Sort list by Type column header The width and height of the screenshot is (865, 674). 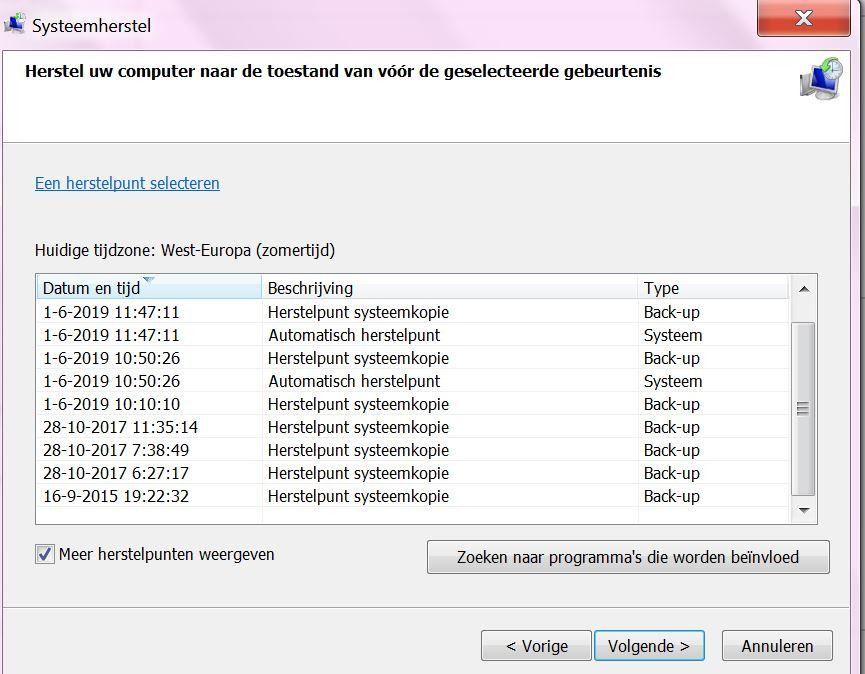pyautogui.click(x=713, y=288)
